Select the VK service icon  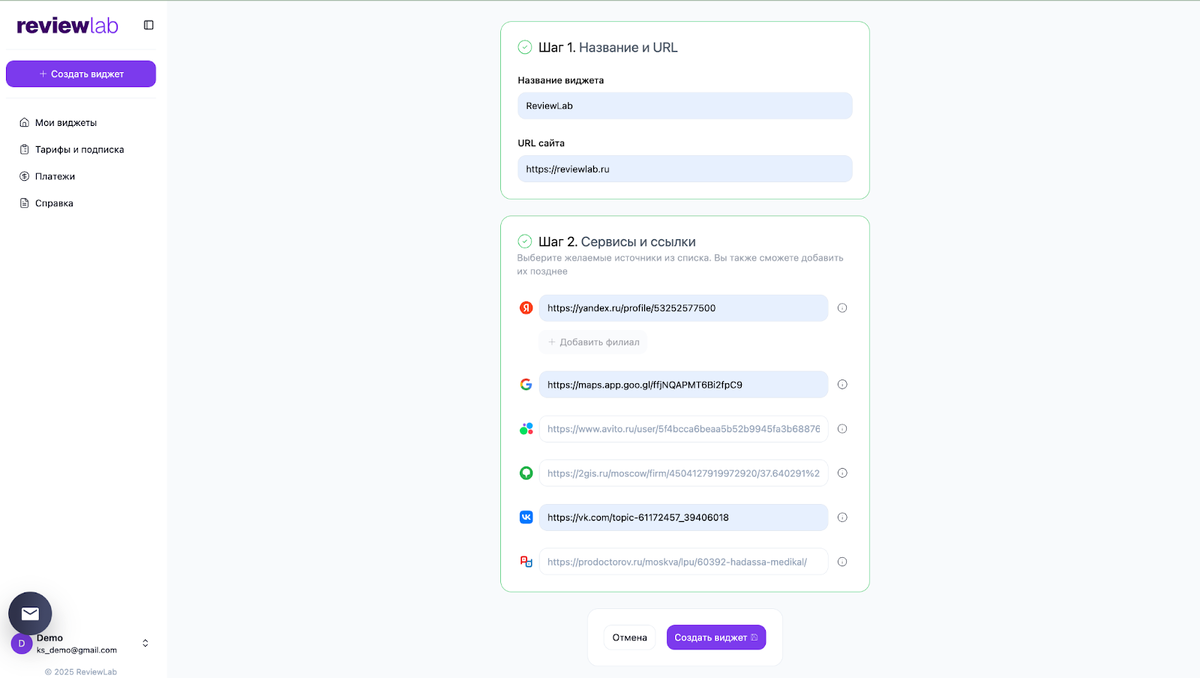[x=527, y=517]
